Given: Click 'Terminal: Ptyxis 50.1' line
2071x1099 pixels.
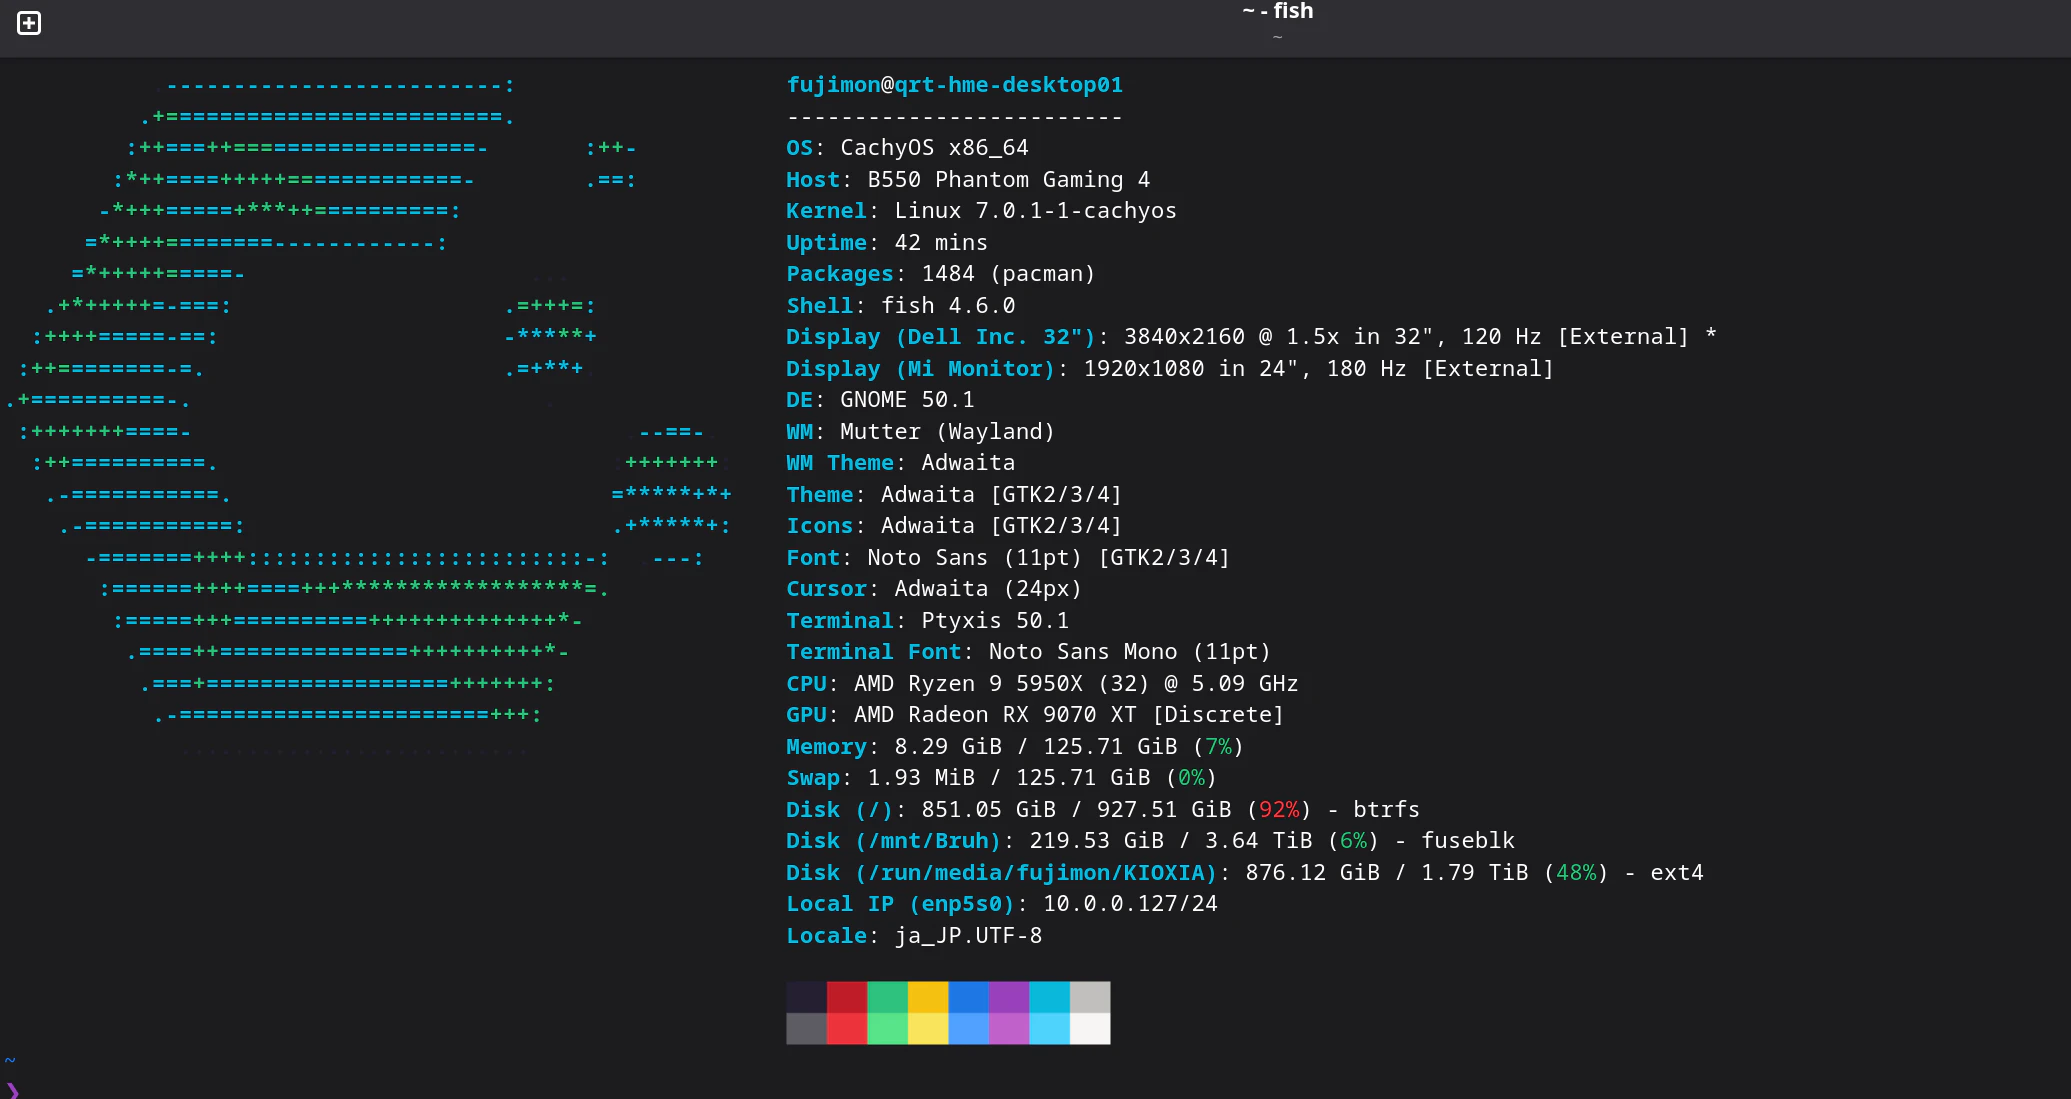Looking at the screenshot, I should [928, 621].
